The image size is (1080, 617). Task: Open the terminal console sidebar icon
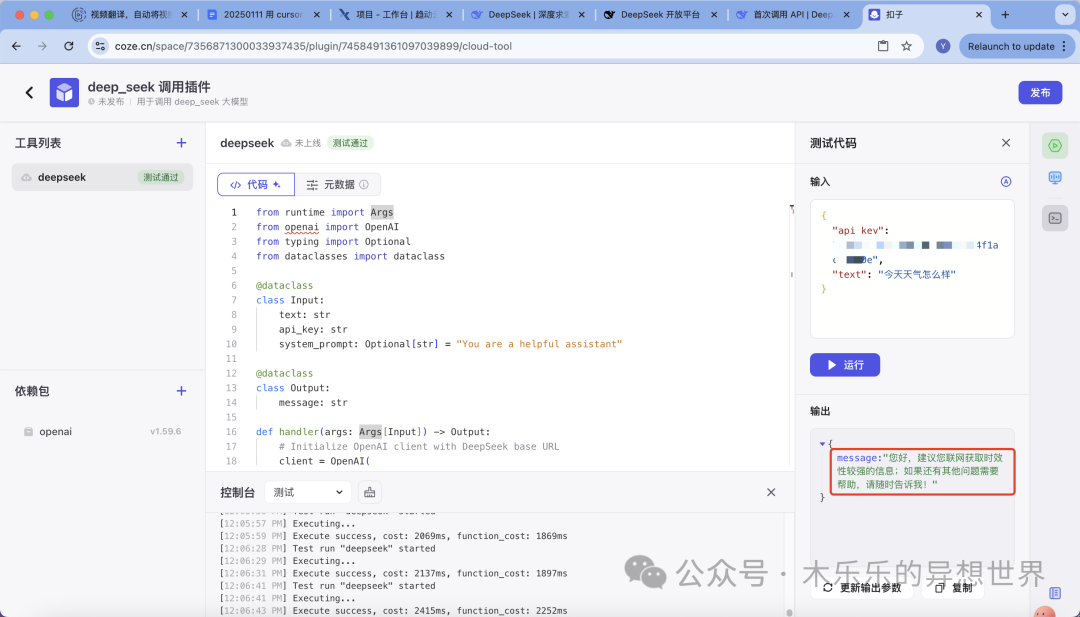point(1054,217)
